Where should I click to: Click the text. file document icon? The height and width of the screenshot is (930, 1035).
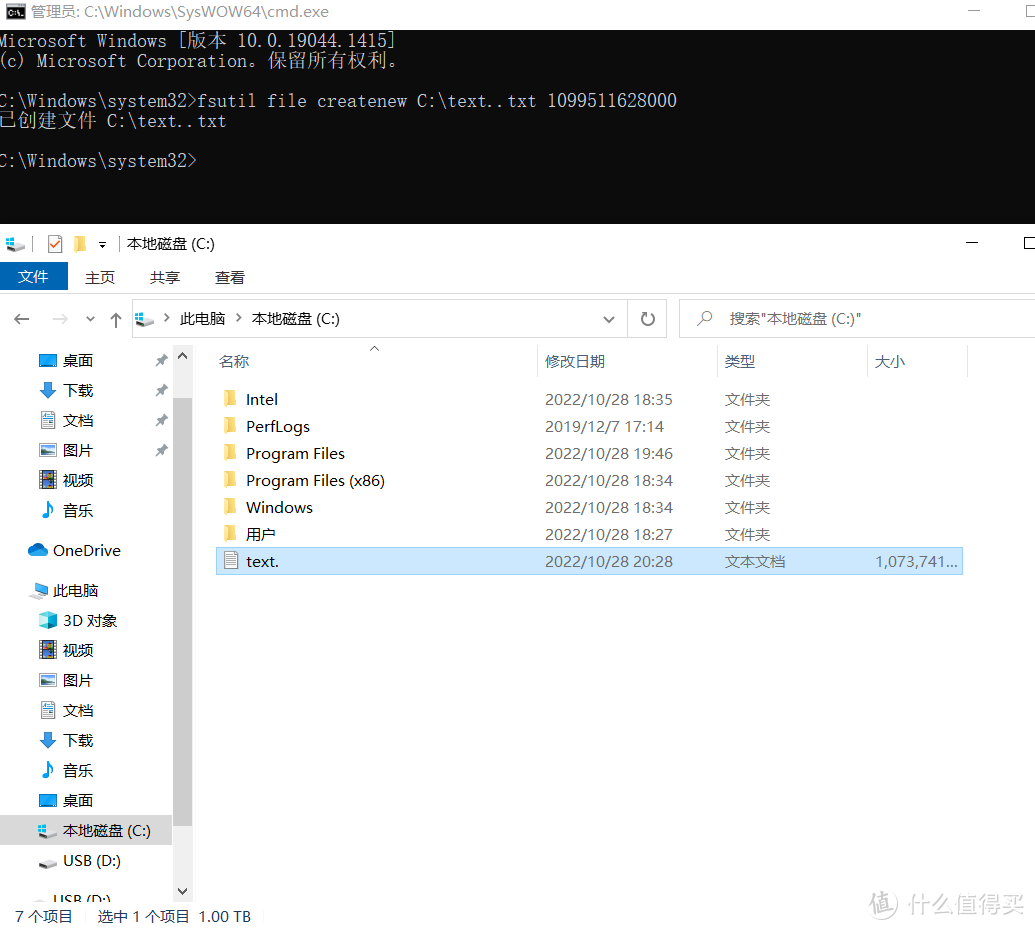click(231, 560)
